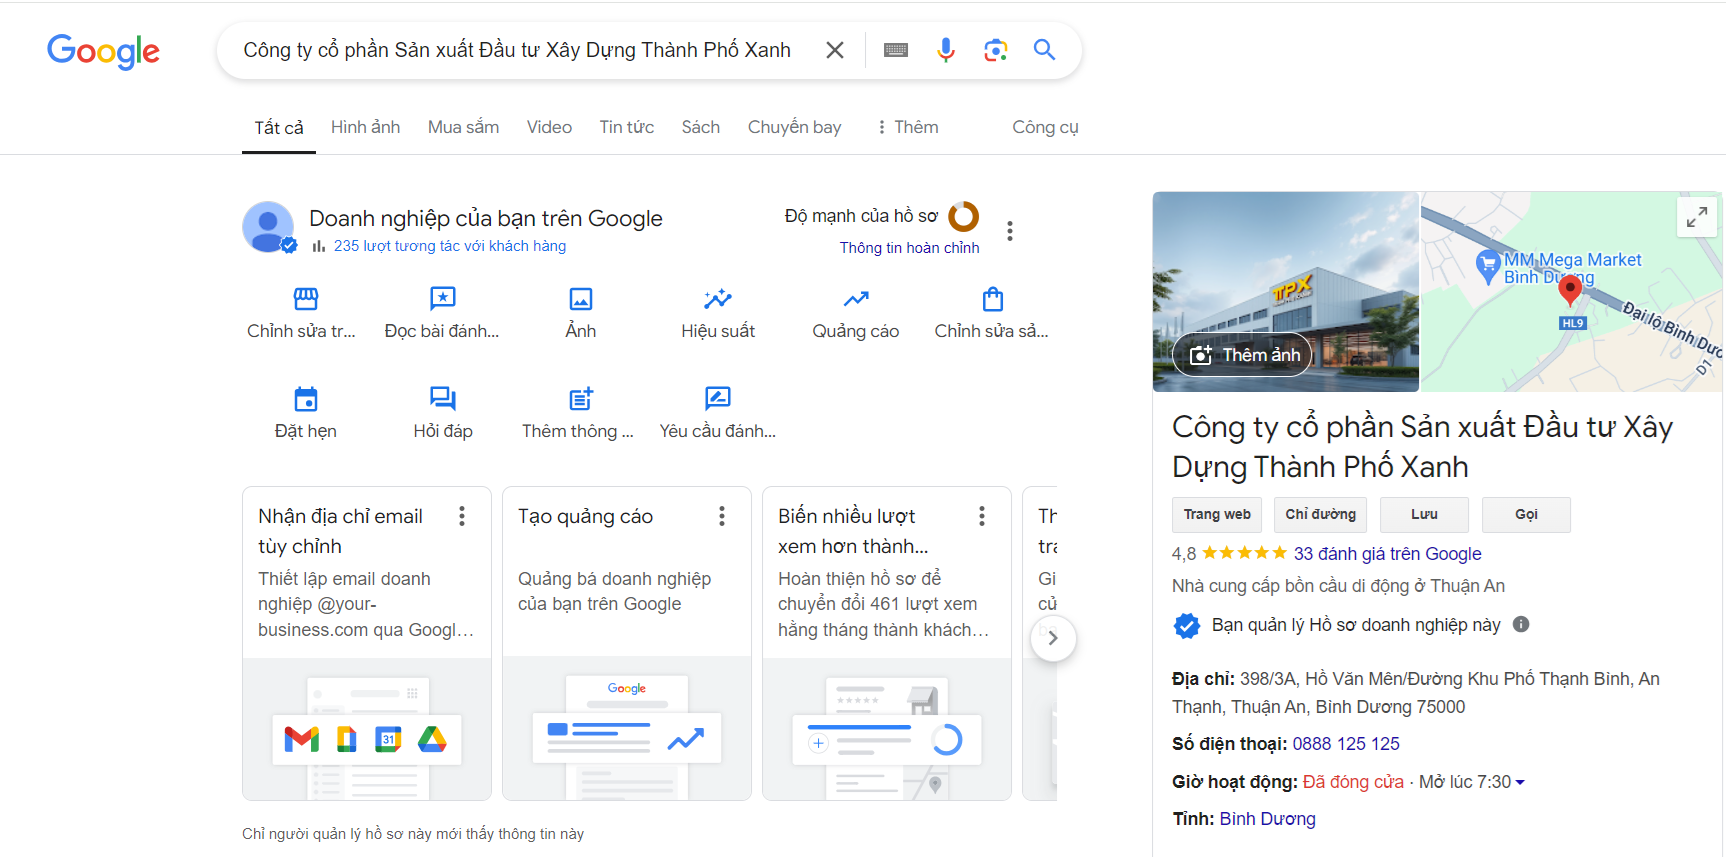1726x857 pixels.
Task: Clear the search box text
Action: click(x=835, y=50)
